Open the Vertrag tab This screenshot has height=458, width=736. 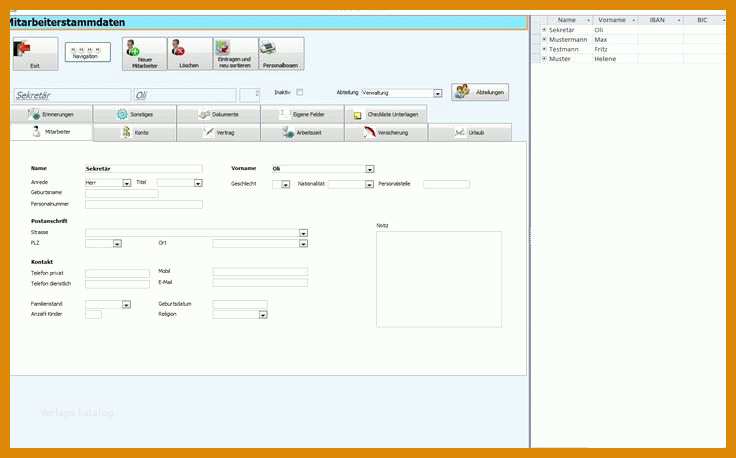[218, 133]
